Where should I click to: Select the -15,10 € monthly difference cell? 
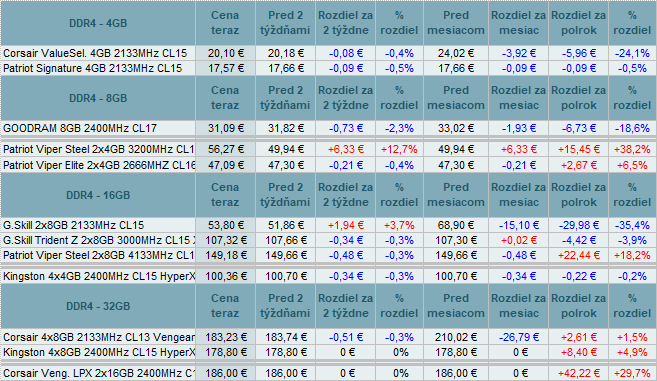pyautogui.click(x=519, y=225)
